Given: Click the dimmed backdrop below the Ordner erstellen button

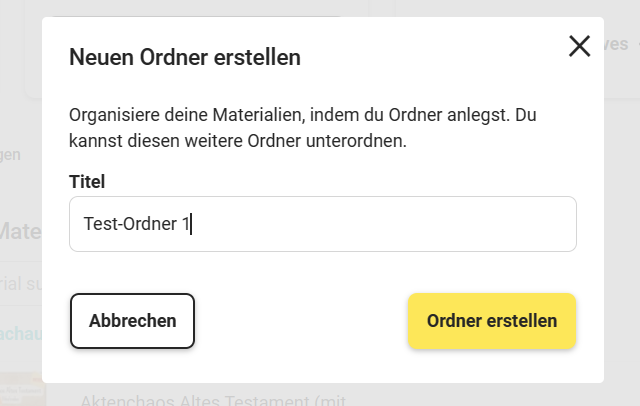Looking at the screenshot, I should tap(491, 394).
